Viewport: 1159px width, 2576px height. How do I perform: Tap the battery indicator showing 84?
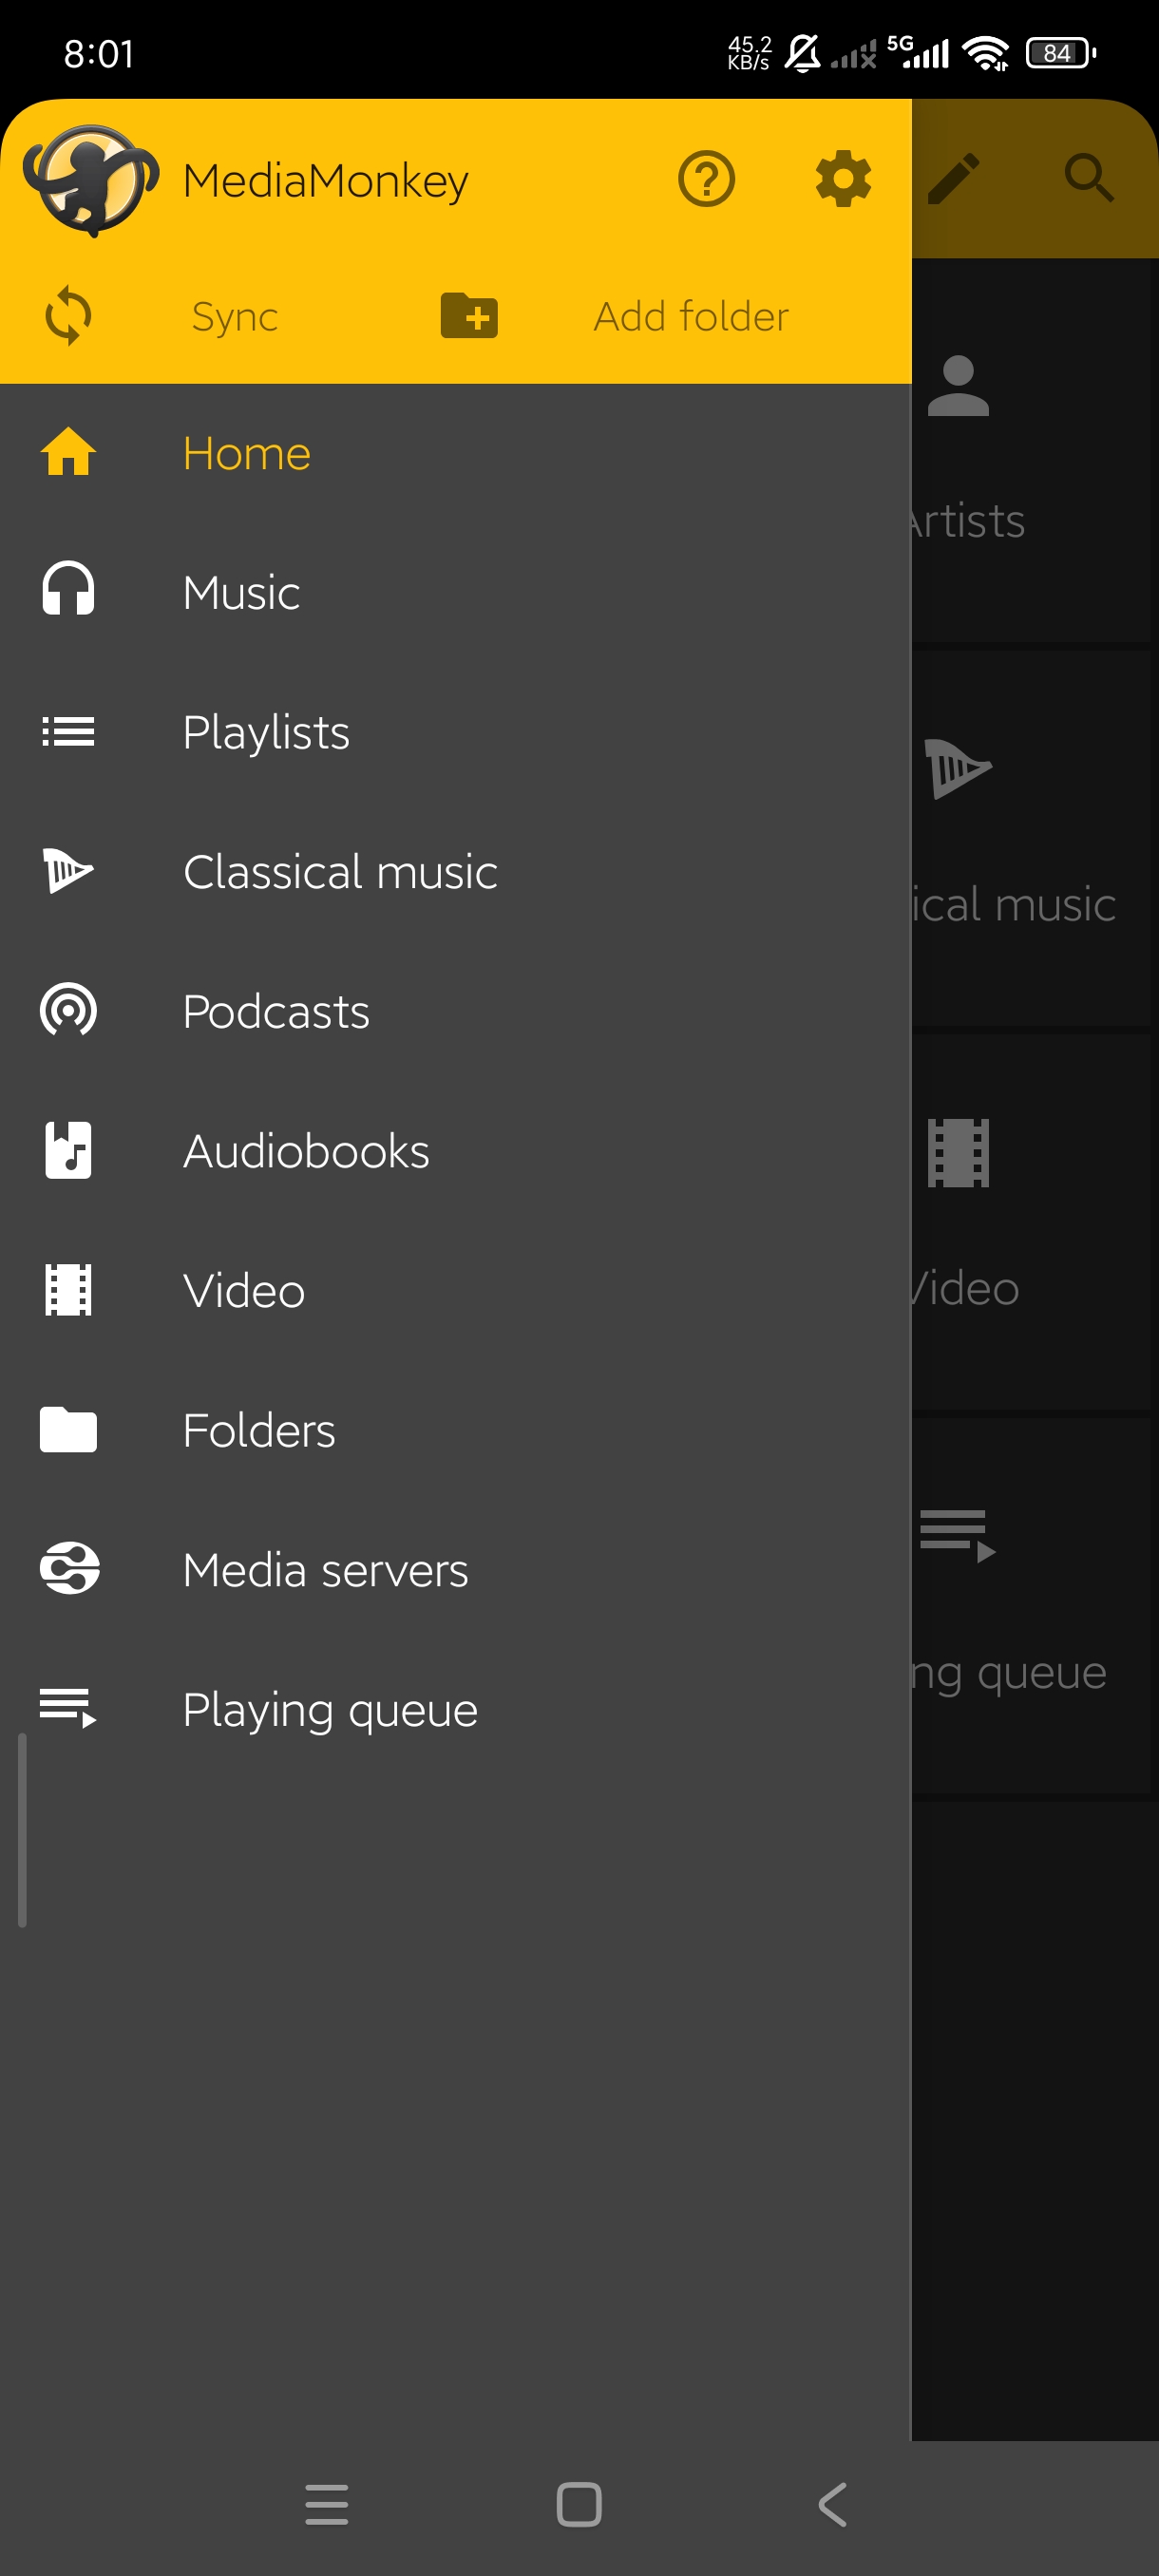tap(1061, 52)
